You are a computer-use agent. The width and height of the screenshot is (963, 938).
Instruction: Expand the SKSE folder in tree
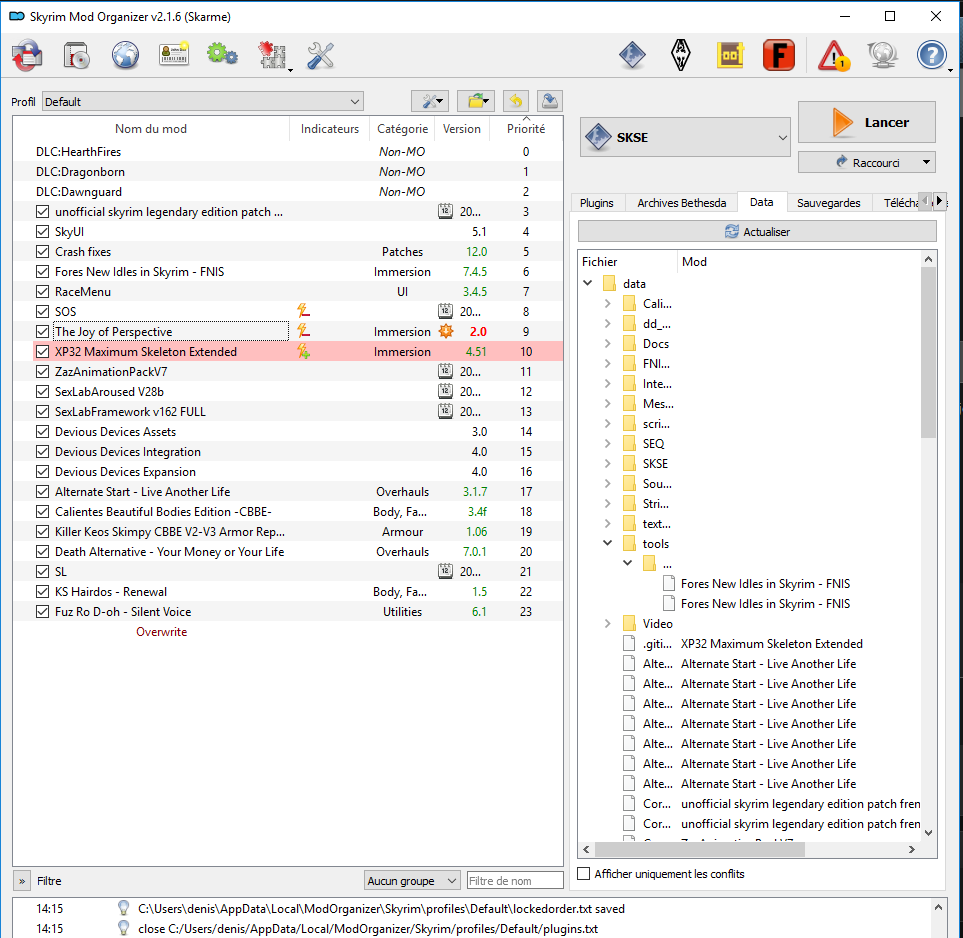[607, 463]
